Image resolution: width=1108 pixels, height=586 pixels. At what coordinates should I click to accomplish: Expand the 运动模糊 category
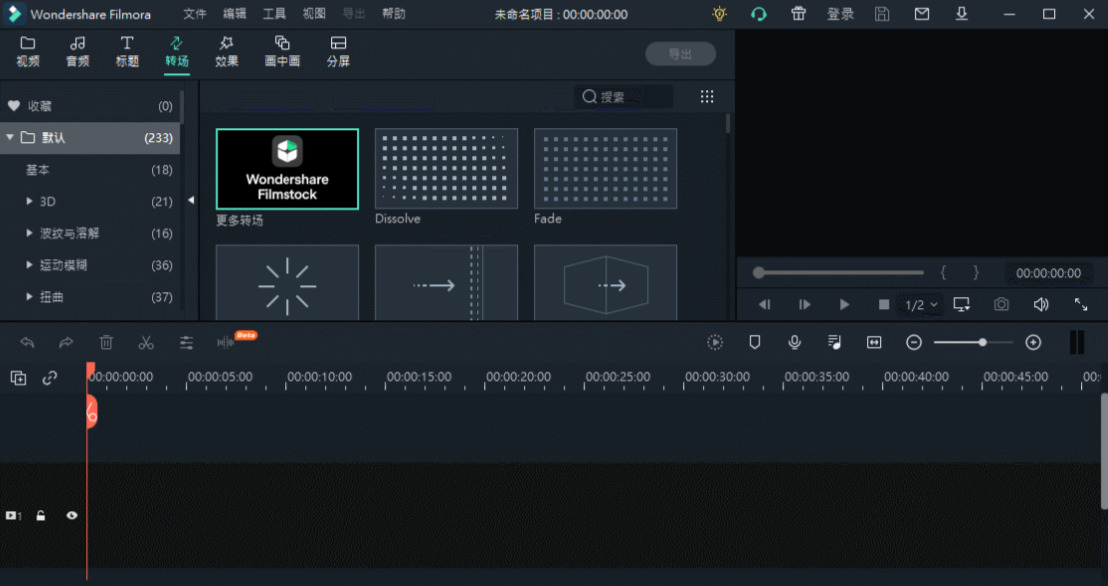tap(29, 265)
